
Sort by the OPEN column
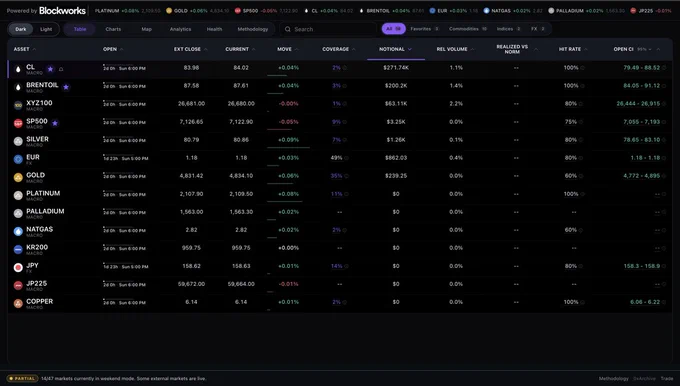113,49
